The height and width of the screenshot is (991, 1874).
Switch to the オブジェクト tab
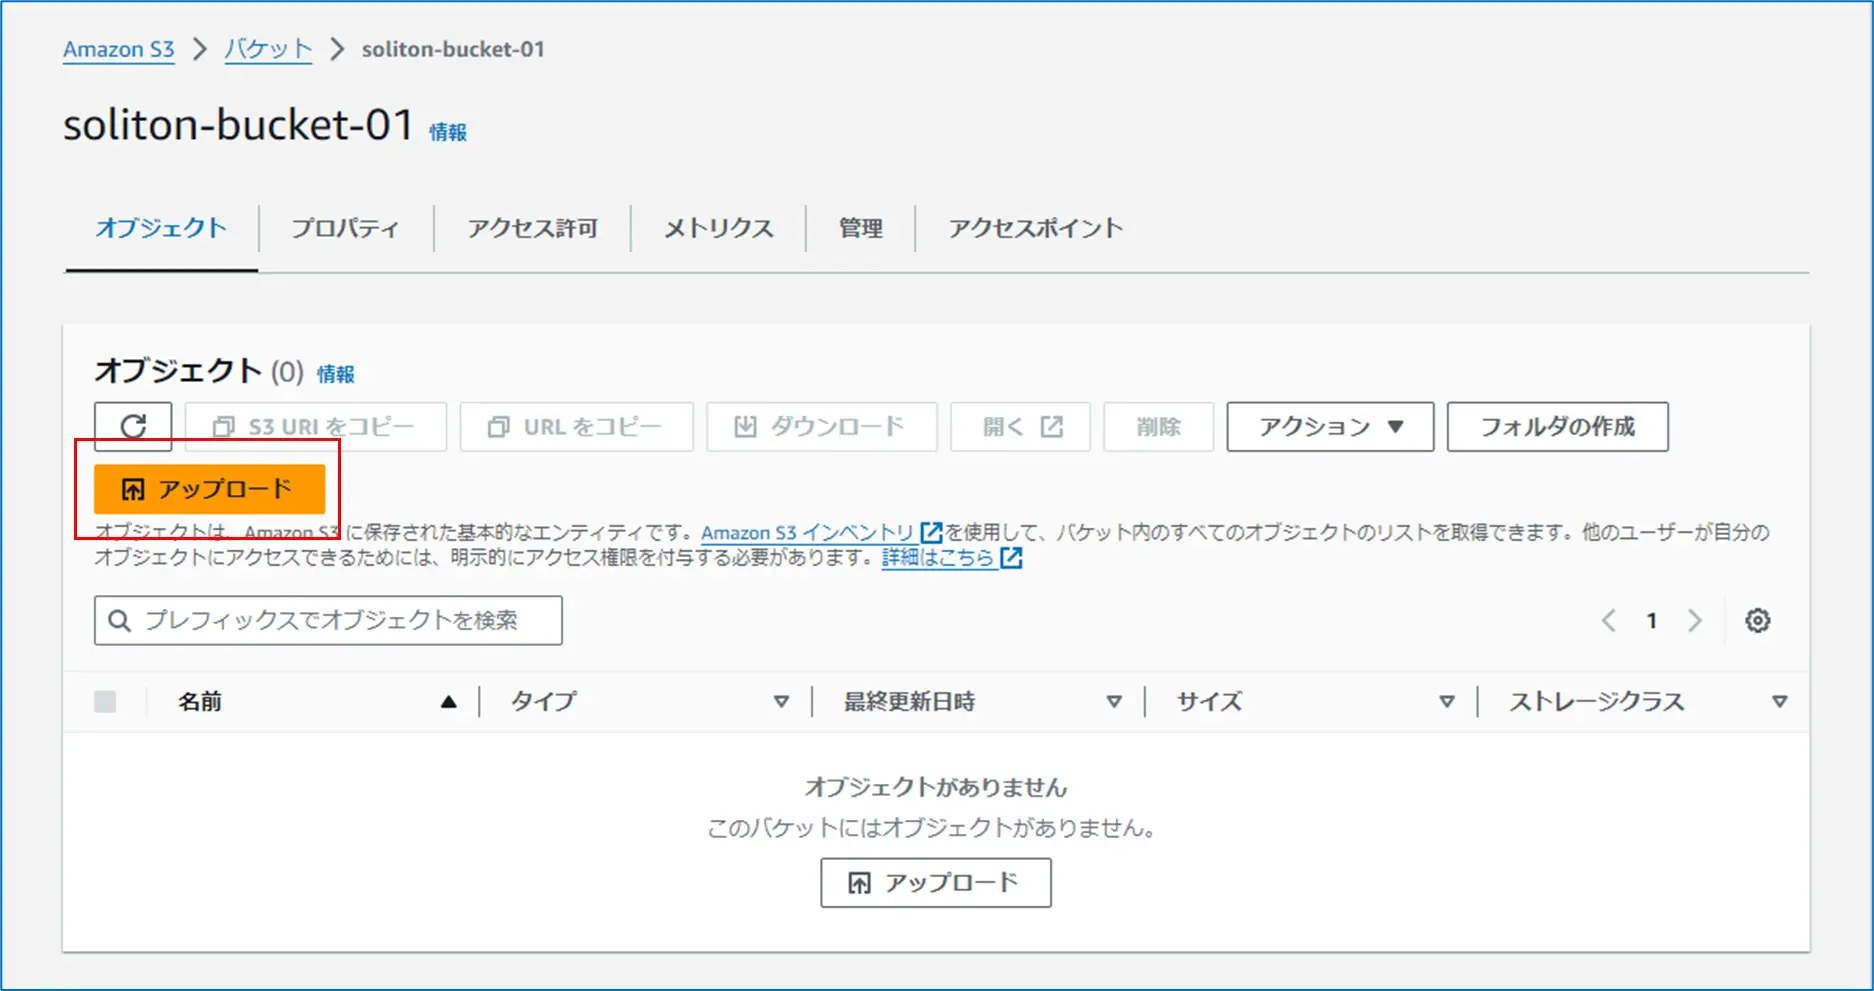(161, 229)
